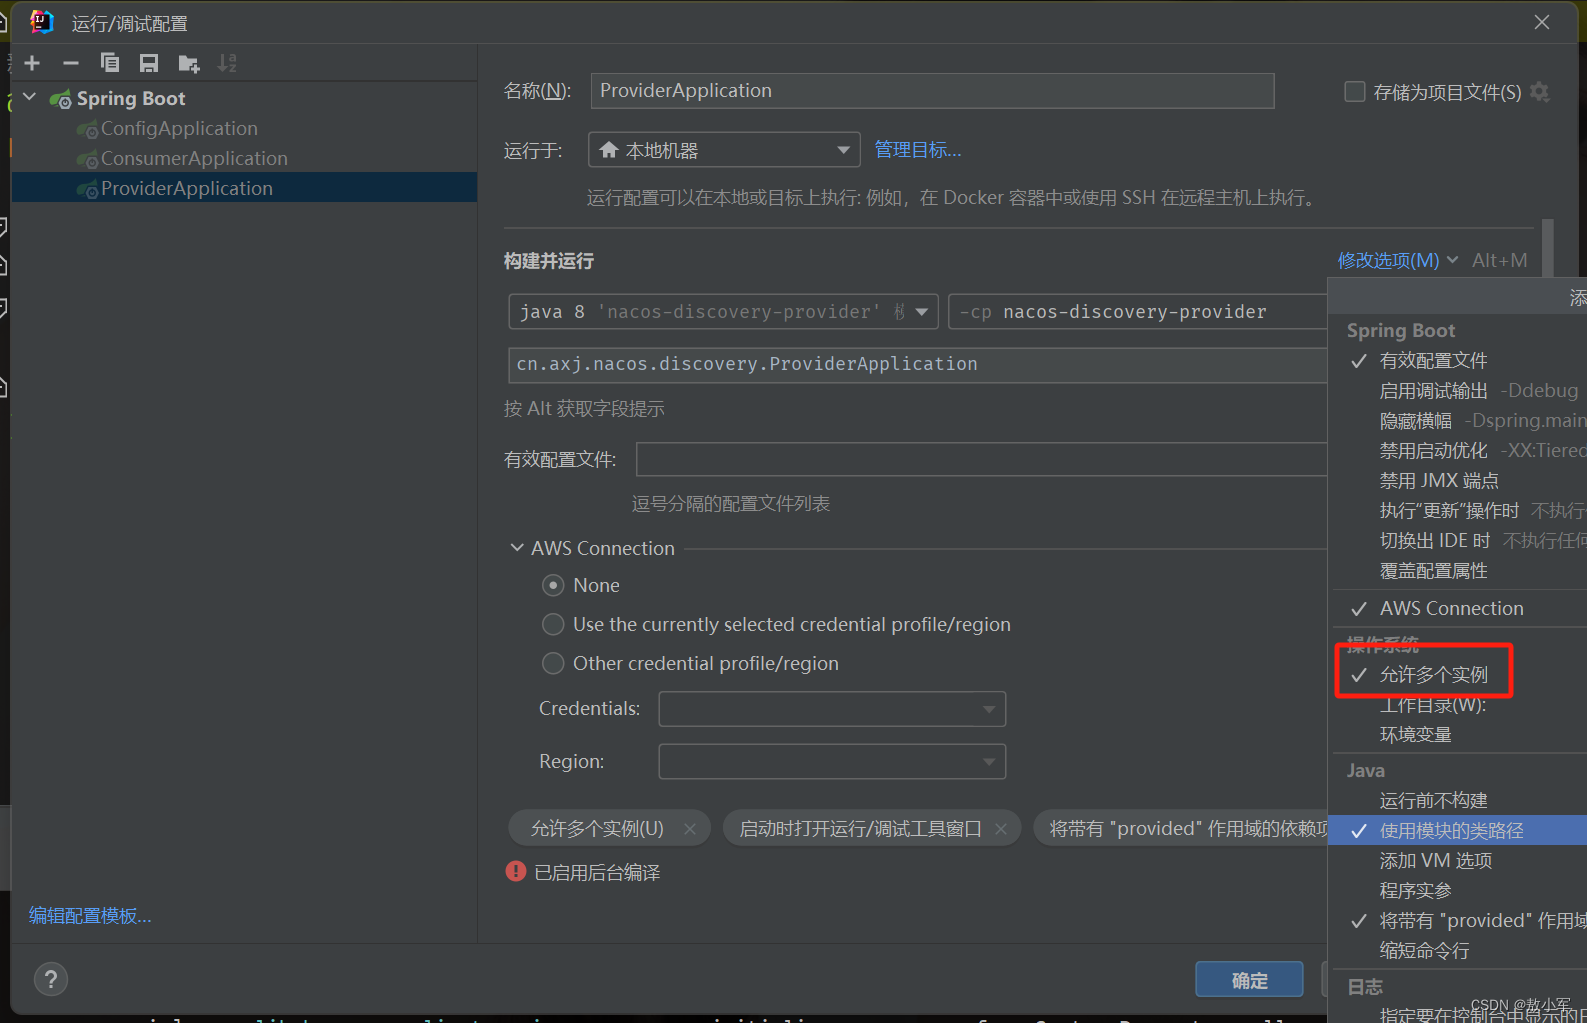Close the run/debug configuration dialog

coord(1542,22)
